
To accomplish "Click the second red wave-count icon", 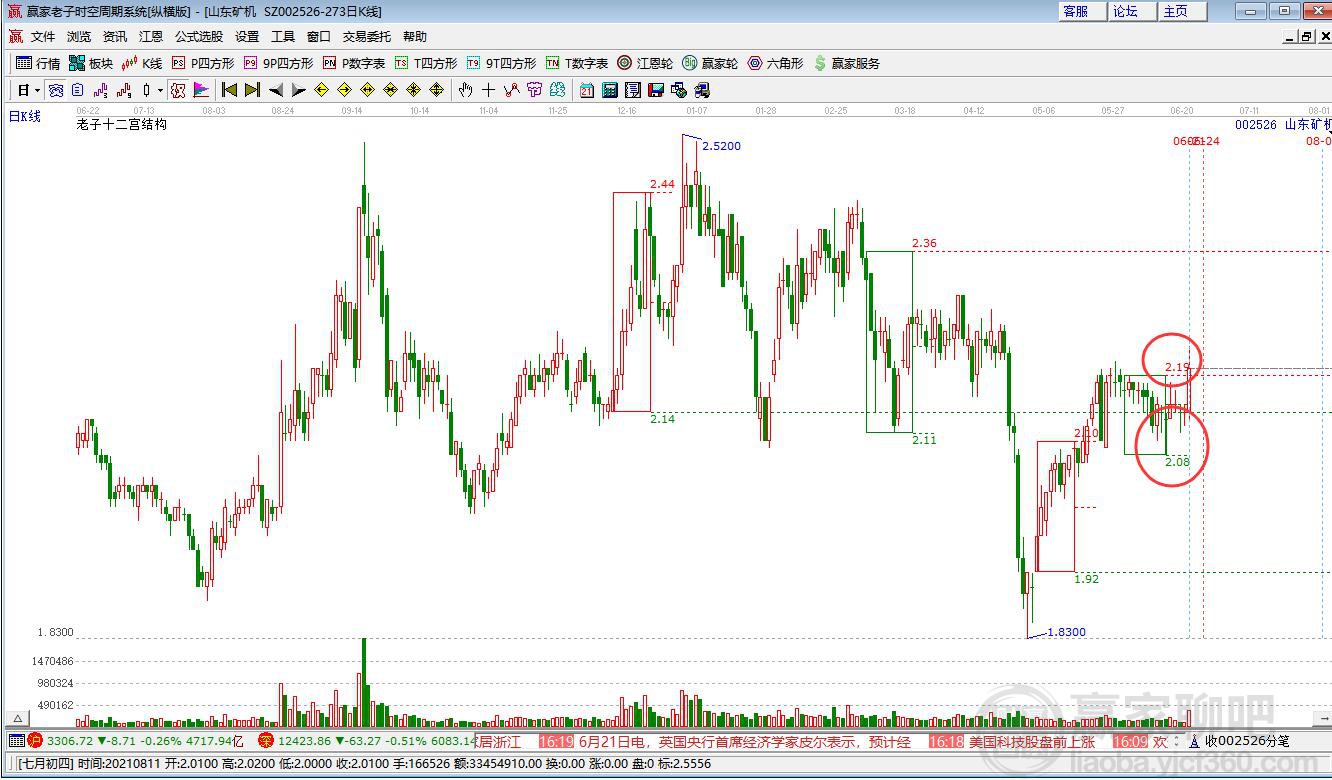I will tap(124, 90).
